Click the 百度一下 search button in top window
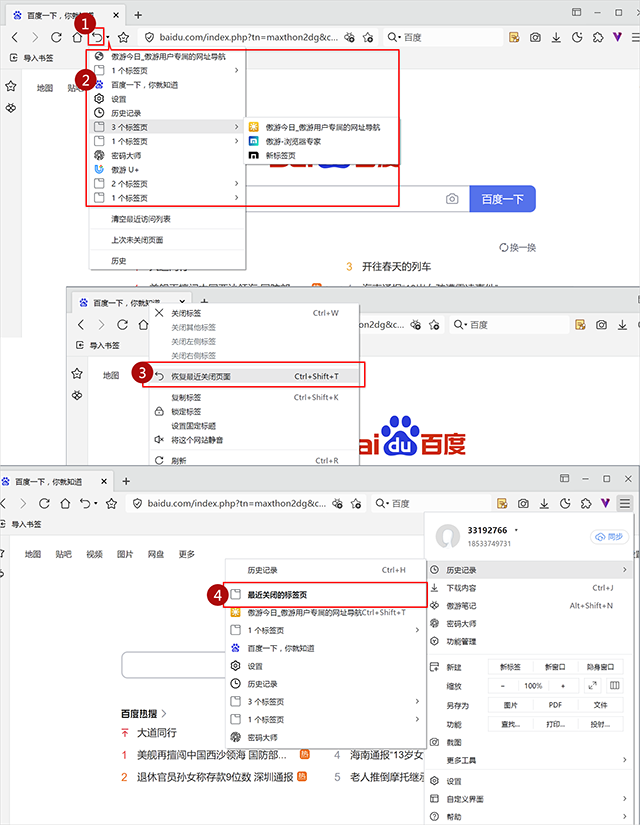This screenshot has height=825, width=640. click(502, 199)
